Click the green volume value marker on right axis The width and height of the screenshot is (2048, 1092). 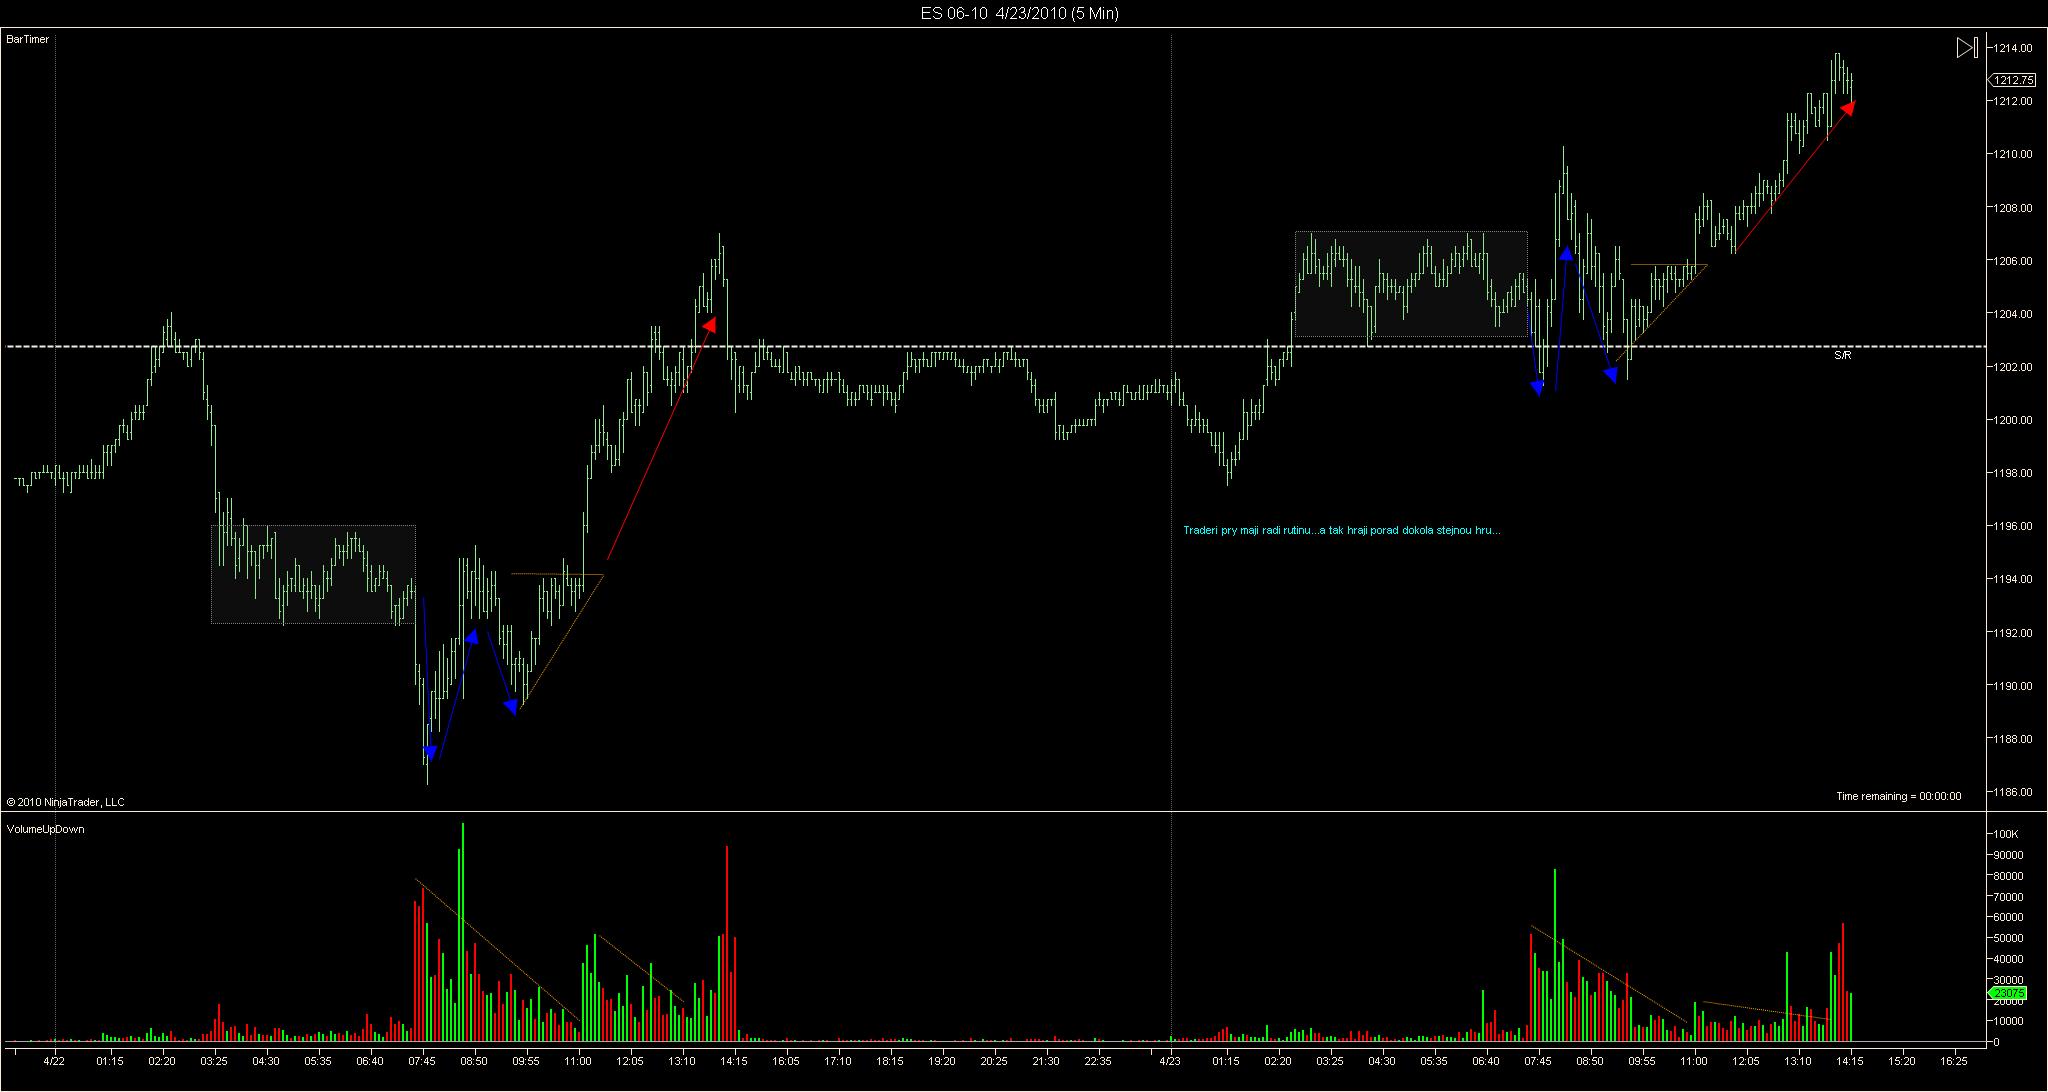tap(2006, 993)
